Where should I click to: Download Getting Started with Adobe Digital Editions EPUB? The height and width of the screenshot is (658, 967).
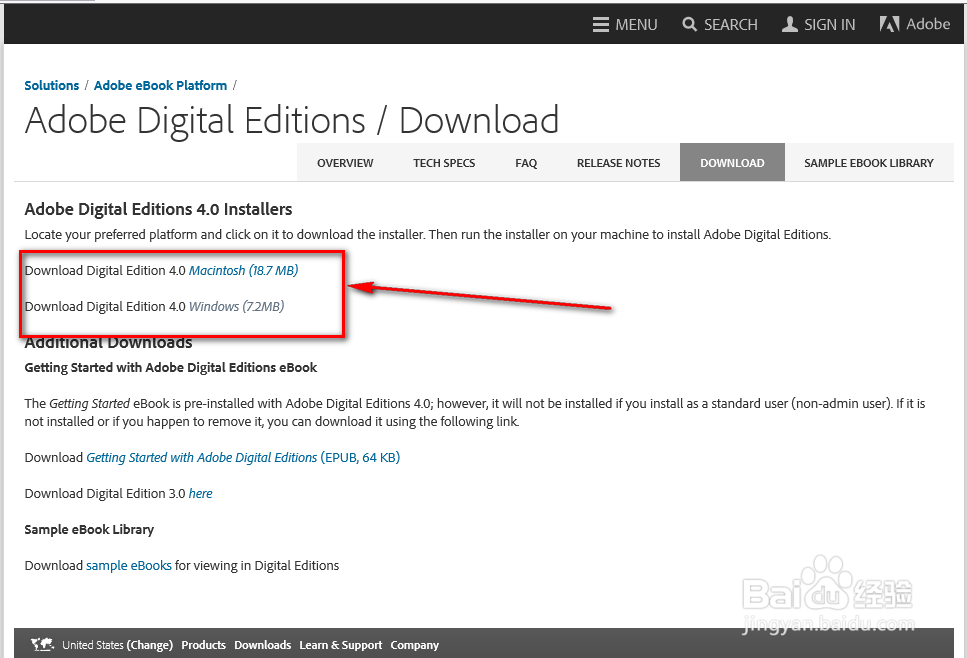243,458
